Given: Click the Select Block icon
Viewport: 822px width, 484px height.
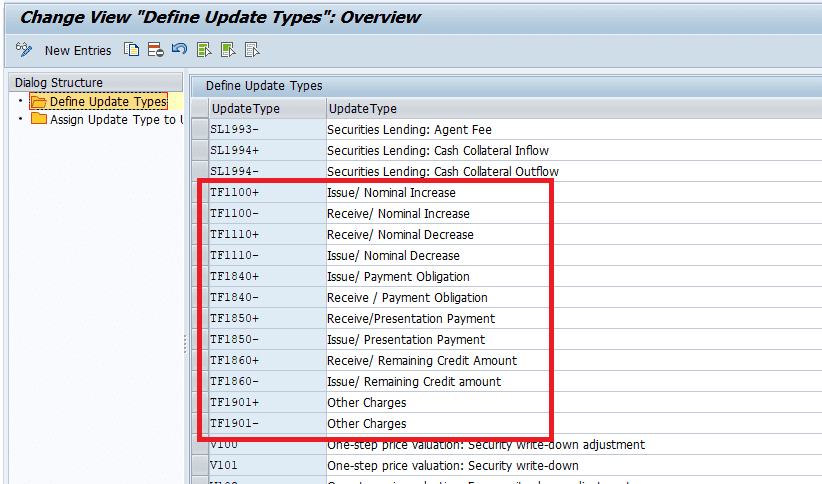Looking at the screenshot, I should [228, 50].
